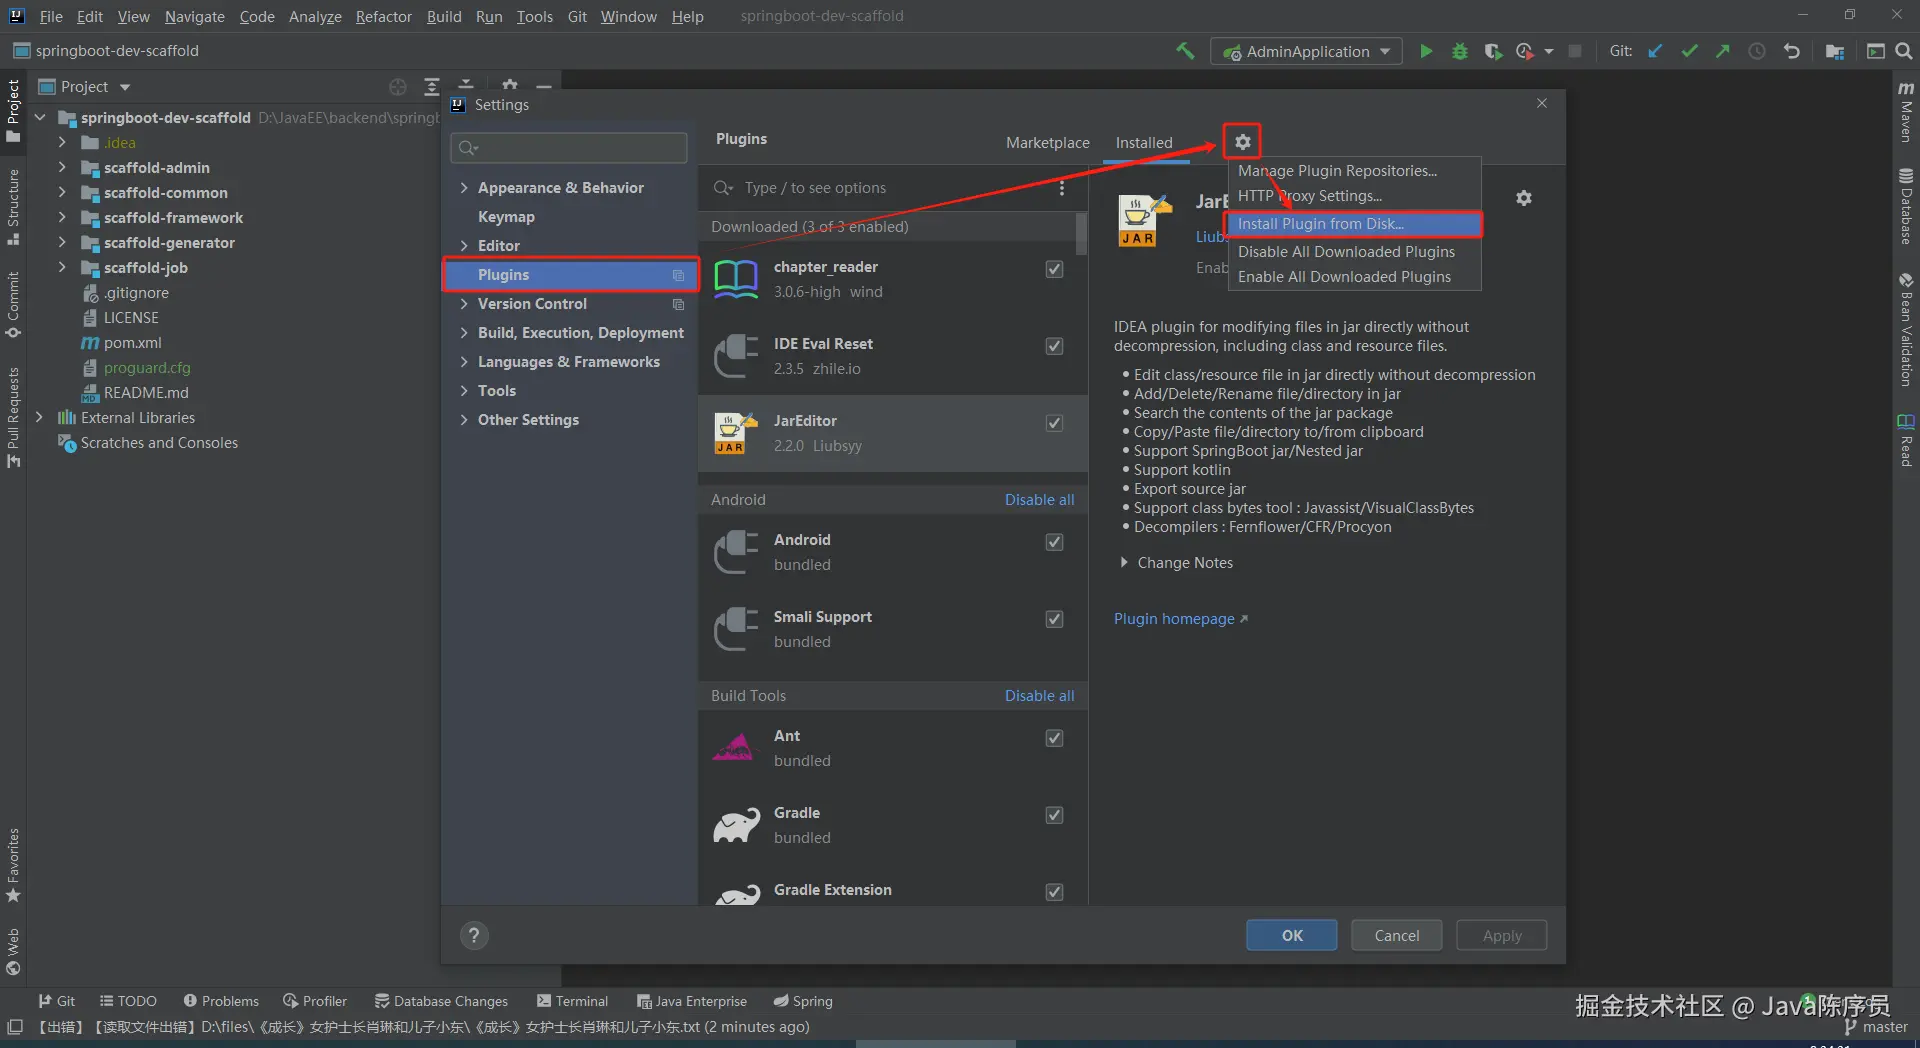This screenshot has height=1048, width=1920.
Task: Click the chapter_reader plugin icon
Action: pyautogui.click(x=736, y=279)
